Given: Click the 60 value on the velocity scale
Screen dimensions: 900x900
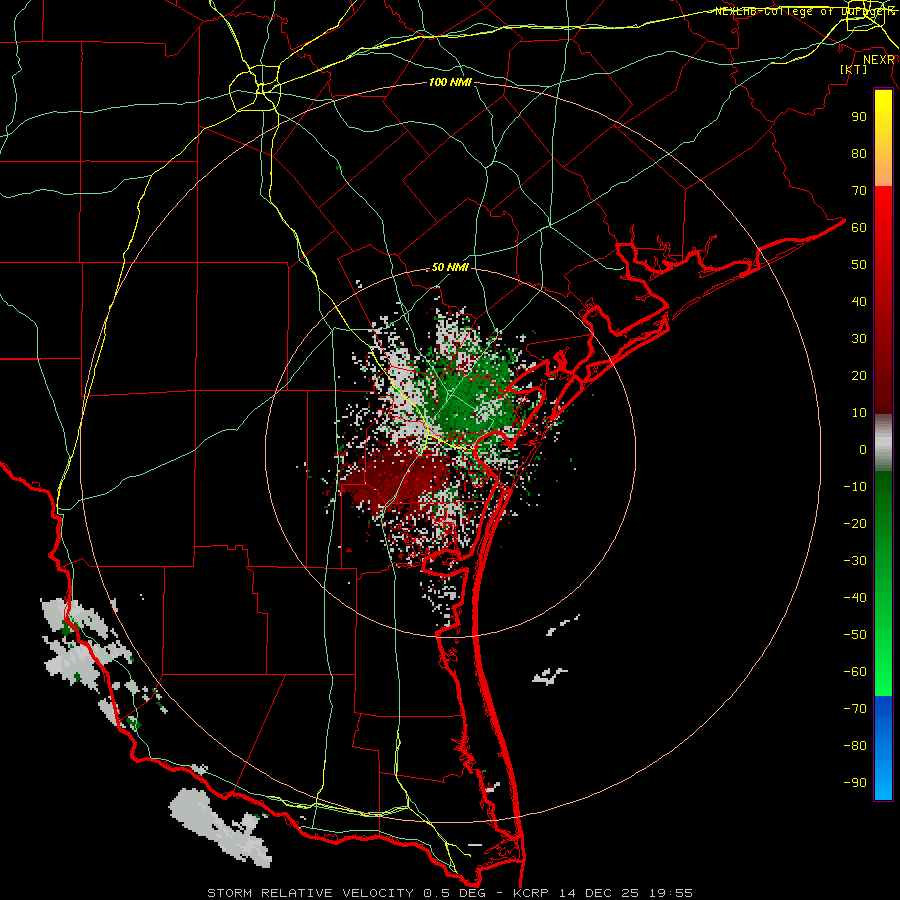Looking at the screenshot, I should [859, 227].
